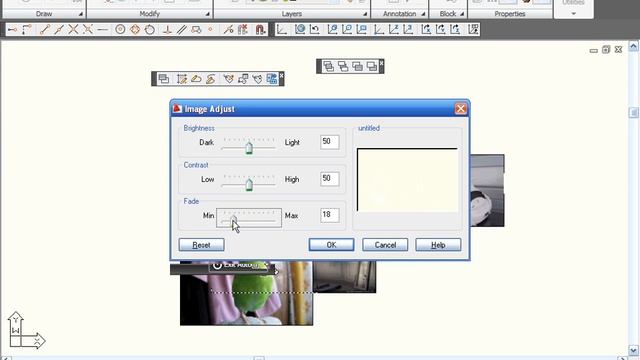Select the Synchronize Attributes tool
Viewport: 640px width, 360px height.
257,79
